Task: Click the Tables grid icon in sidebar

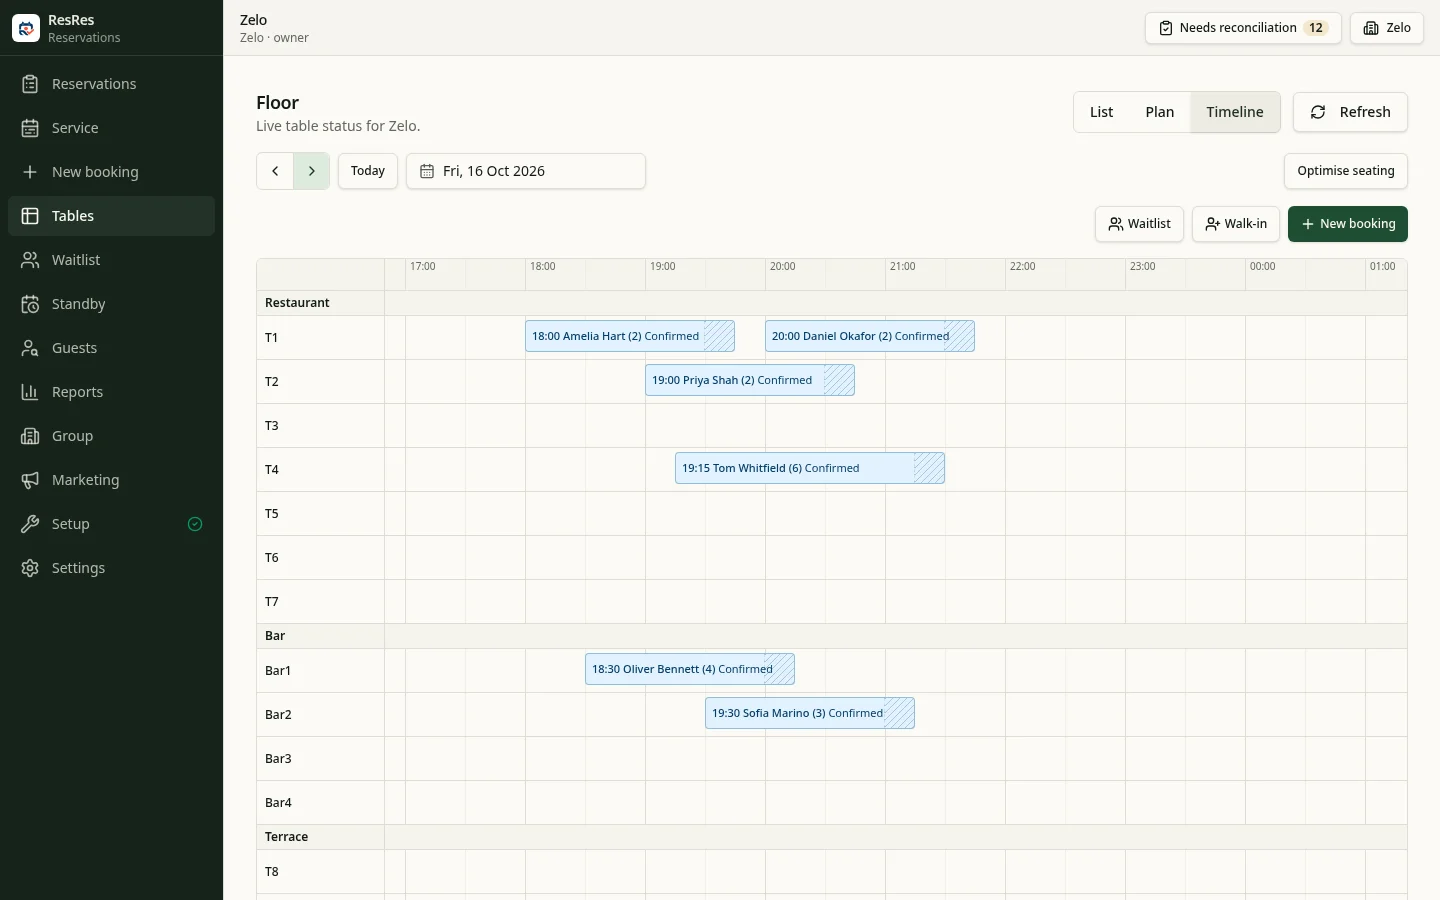Action: (30, 216)
